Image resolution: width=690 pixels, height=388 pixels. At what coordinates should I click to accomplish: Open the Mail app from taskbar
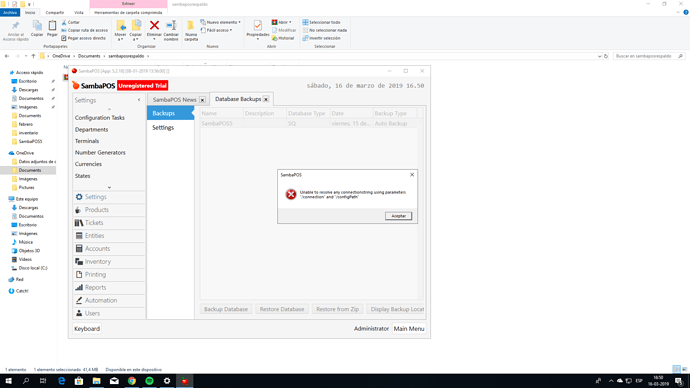click(114, 381)
